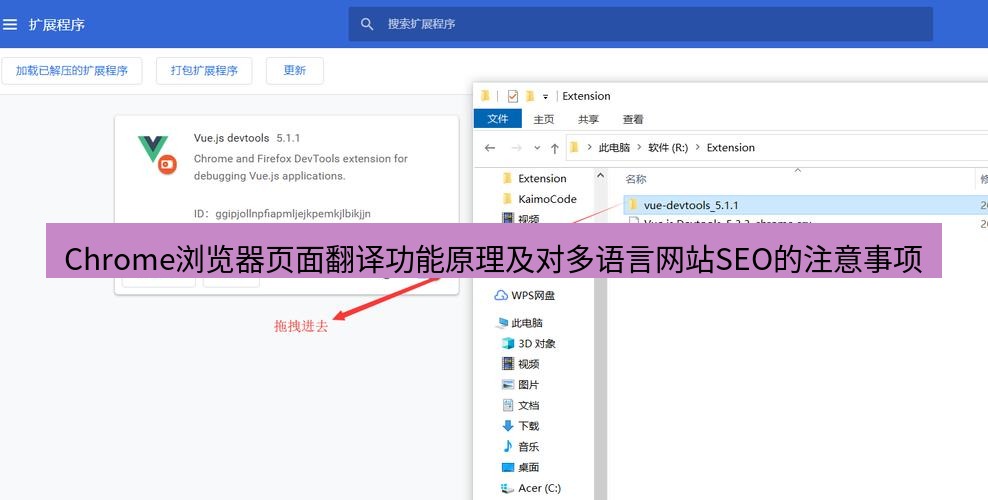The height and width of the screenshot is (500, 988).
Task: Click the This PC computer icon
Action: (502, 323)
